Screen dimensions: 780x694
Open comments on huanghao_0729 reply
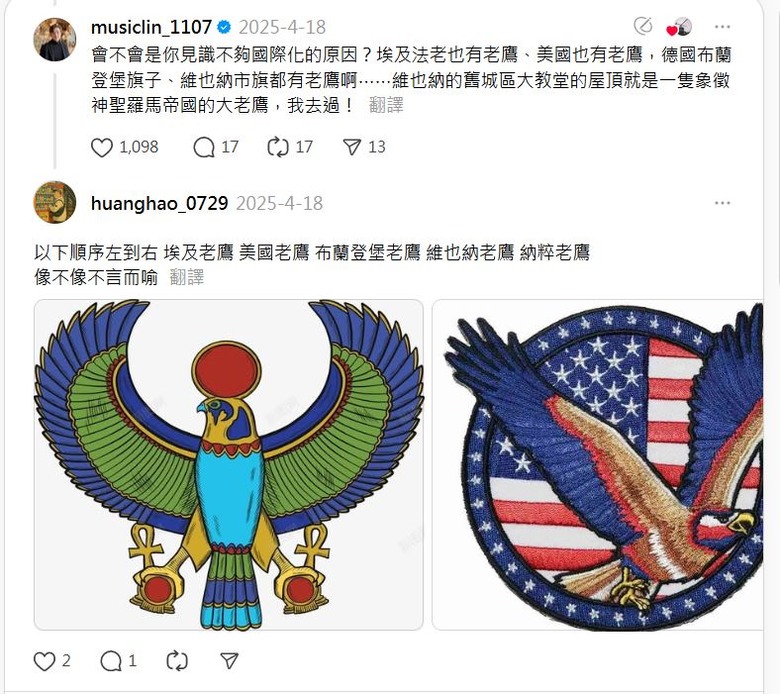(x=110, y=661)
